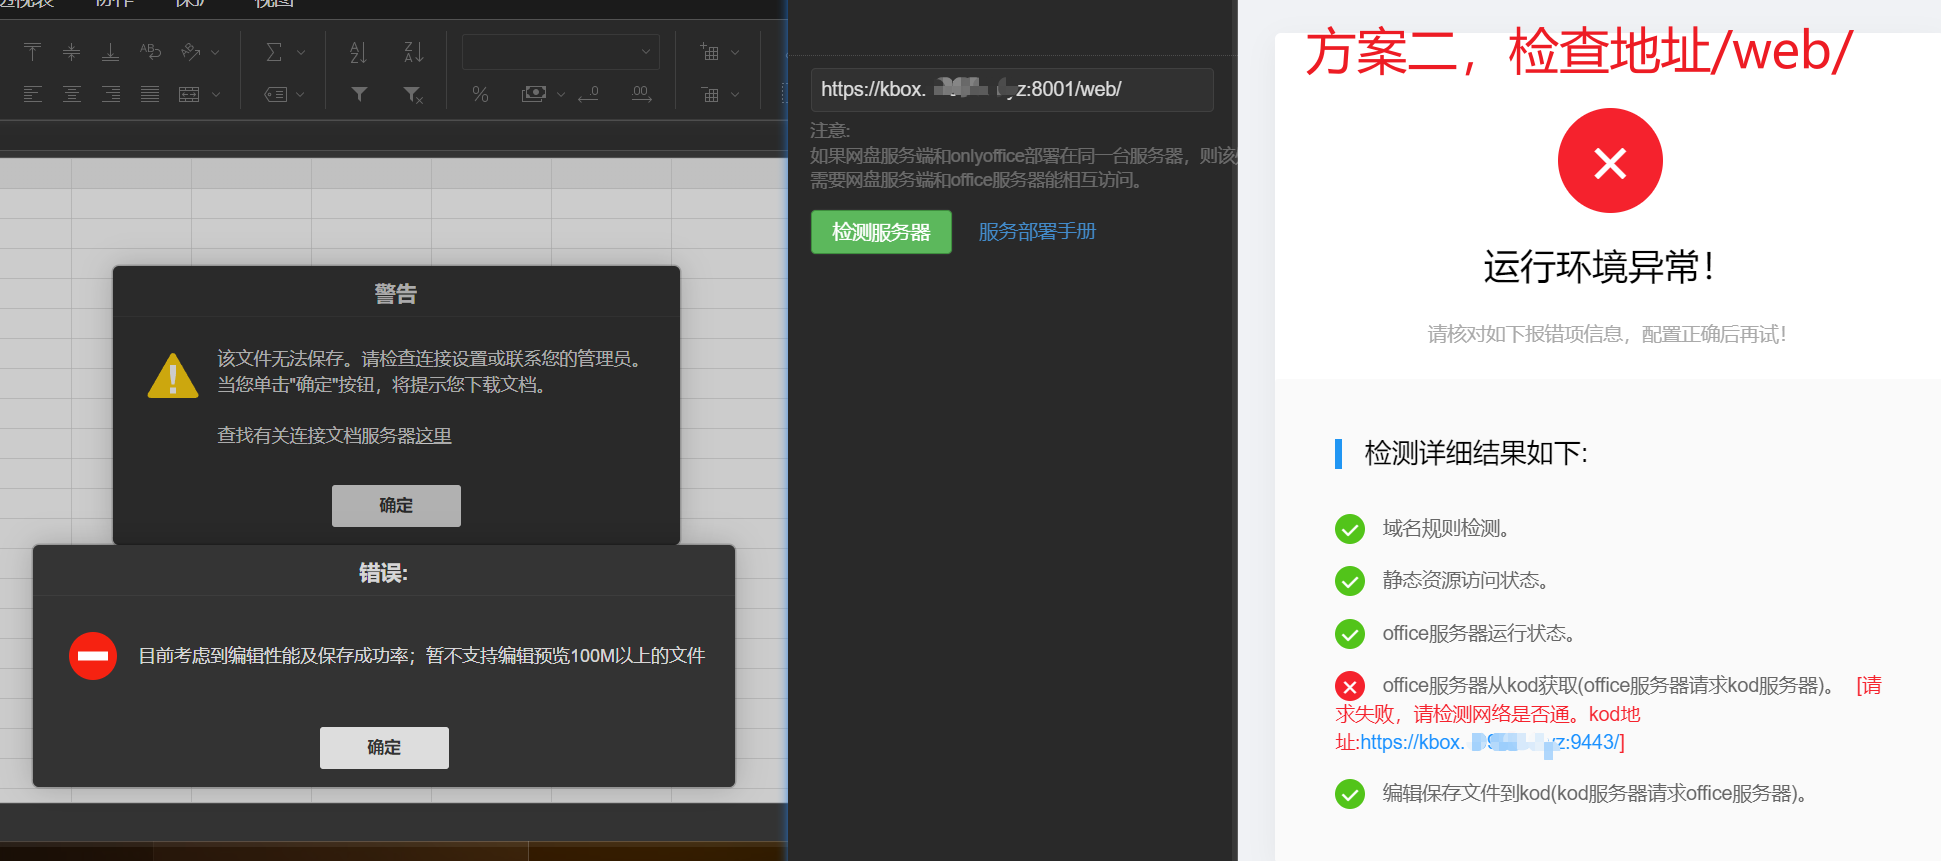This screenshot has height=861, width=1941.
Task: Click the 检测详细结果如下 section title
Action: pos(1476,453)
